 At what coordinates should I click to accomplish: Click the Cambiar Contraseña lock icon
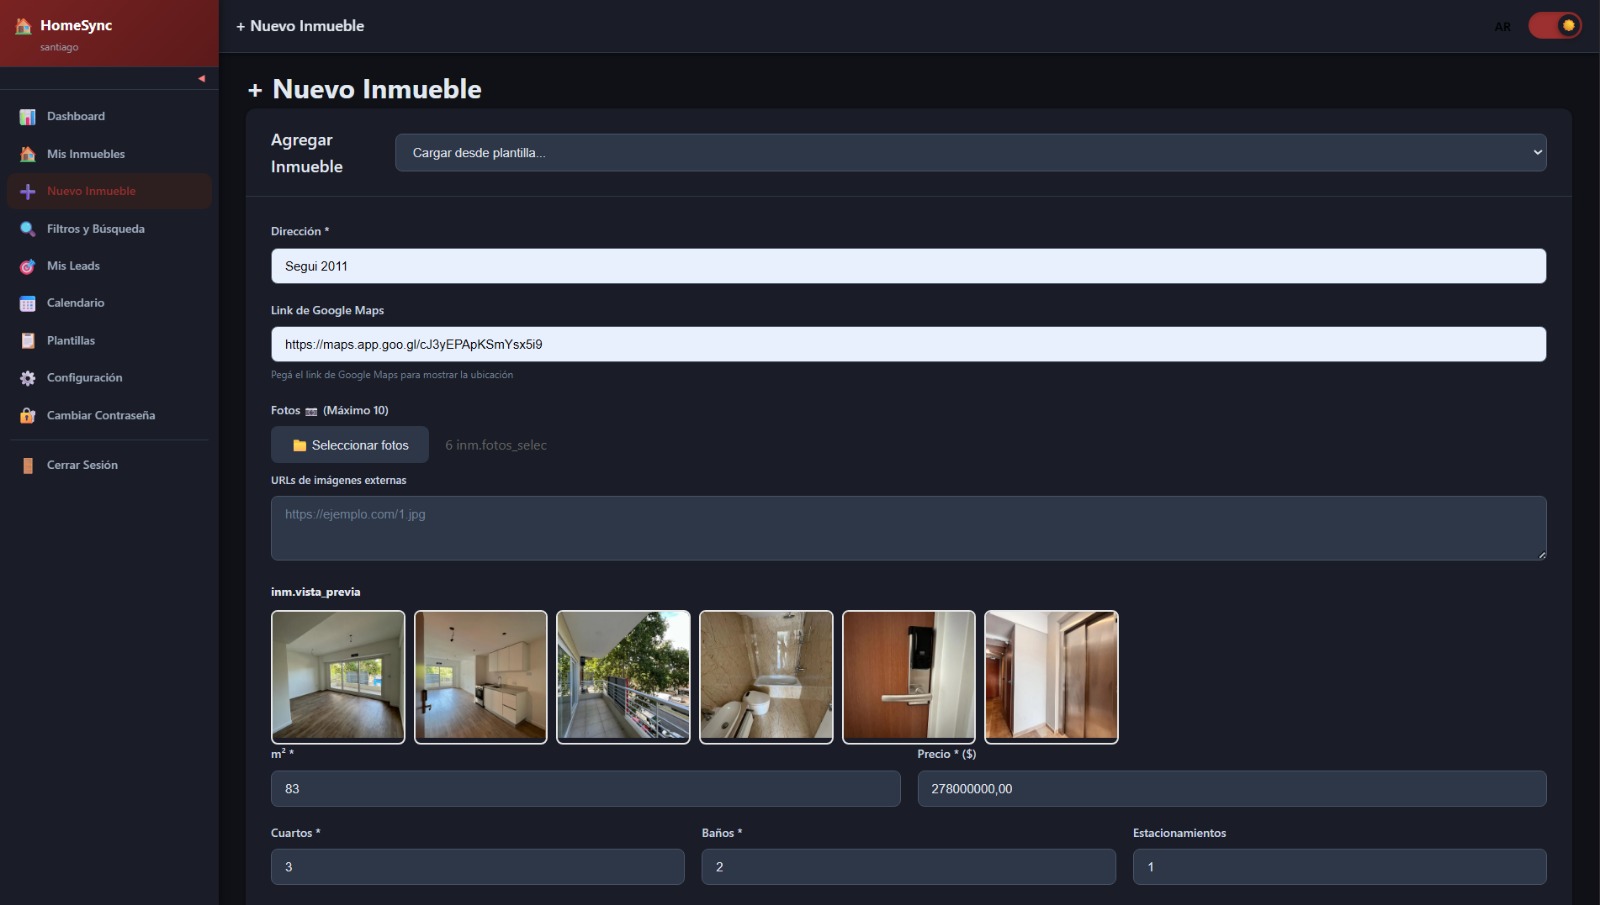pos(27,415)
